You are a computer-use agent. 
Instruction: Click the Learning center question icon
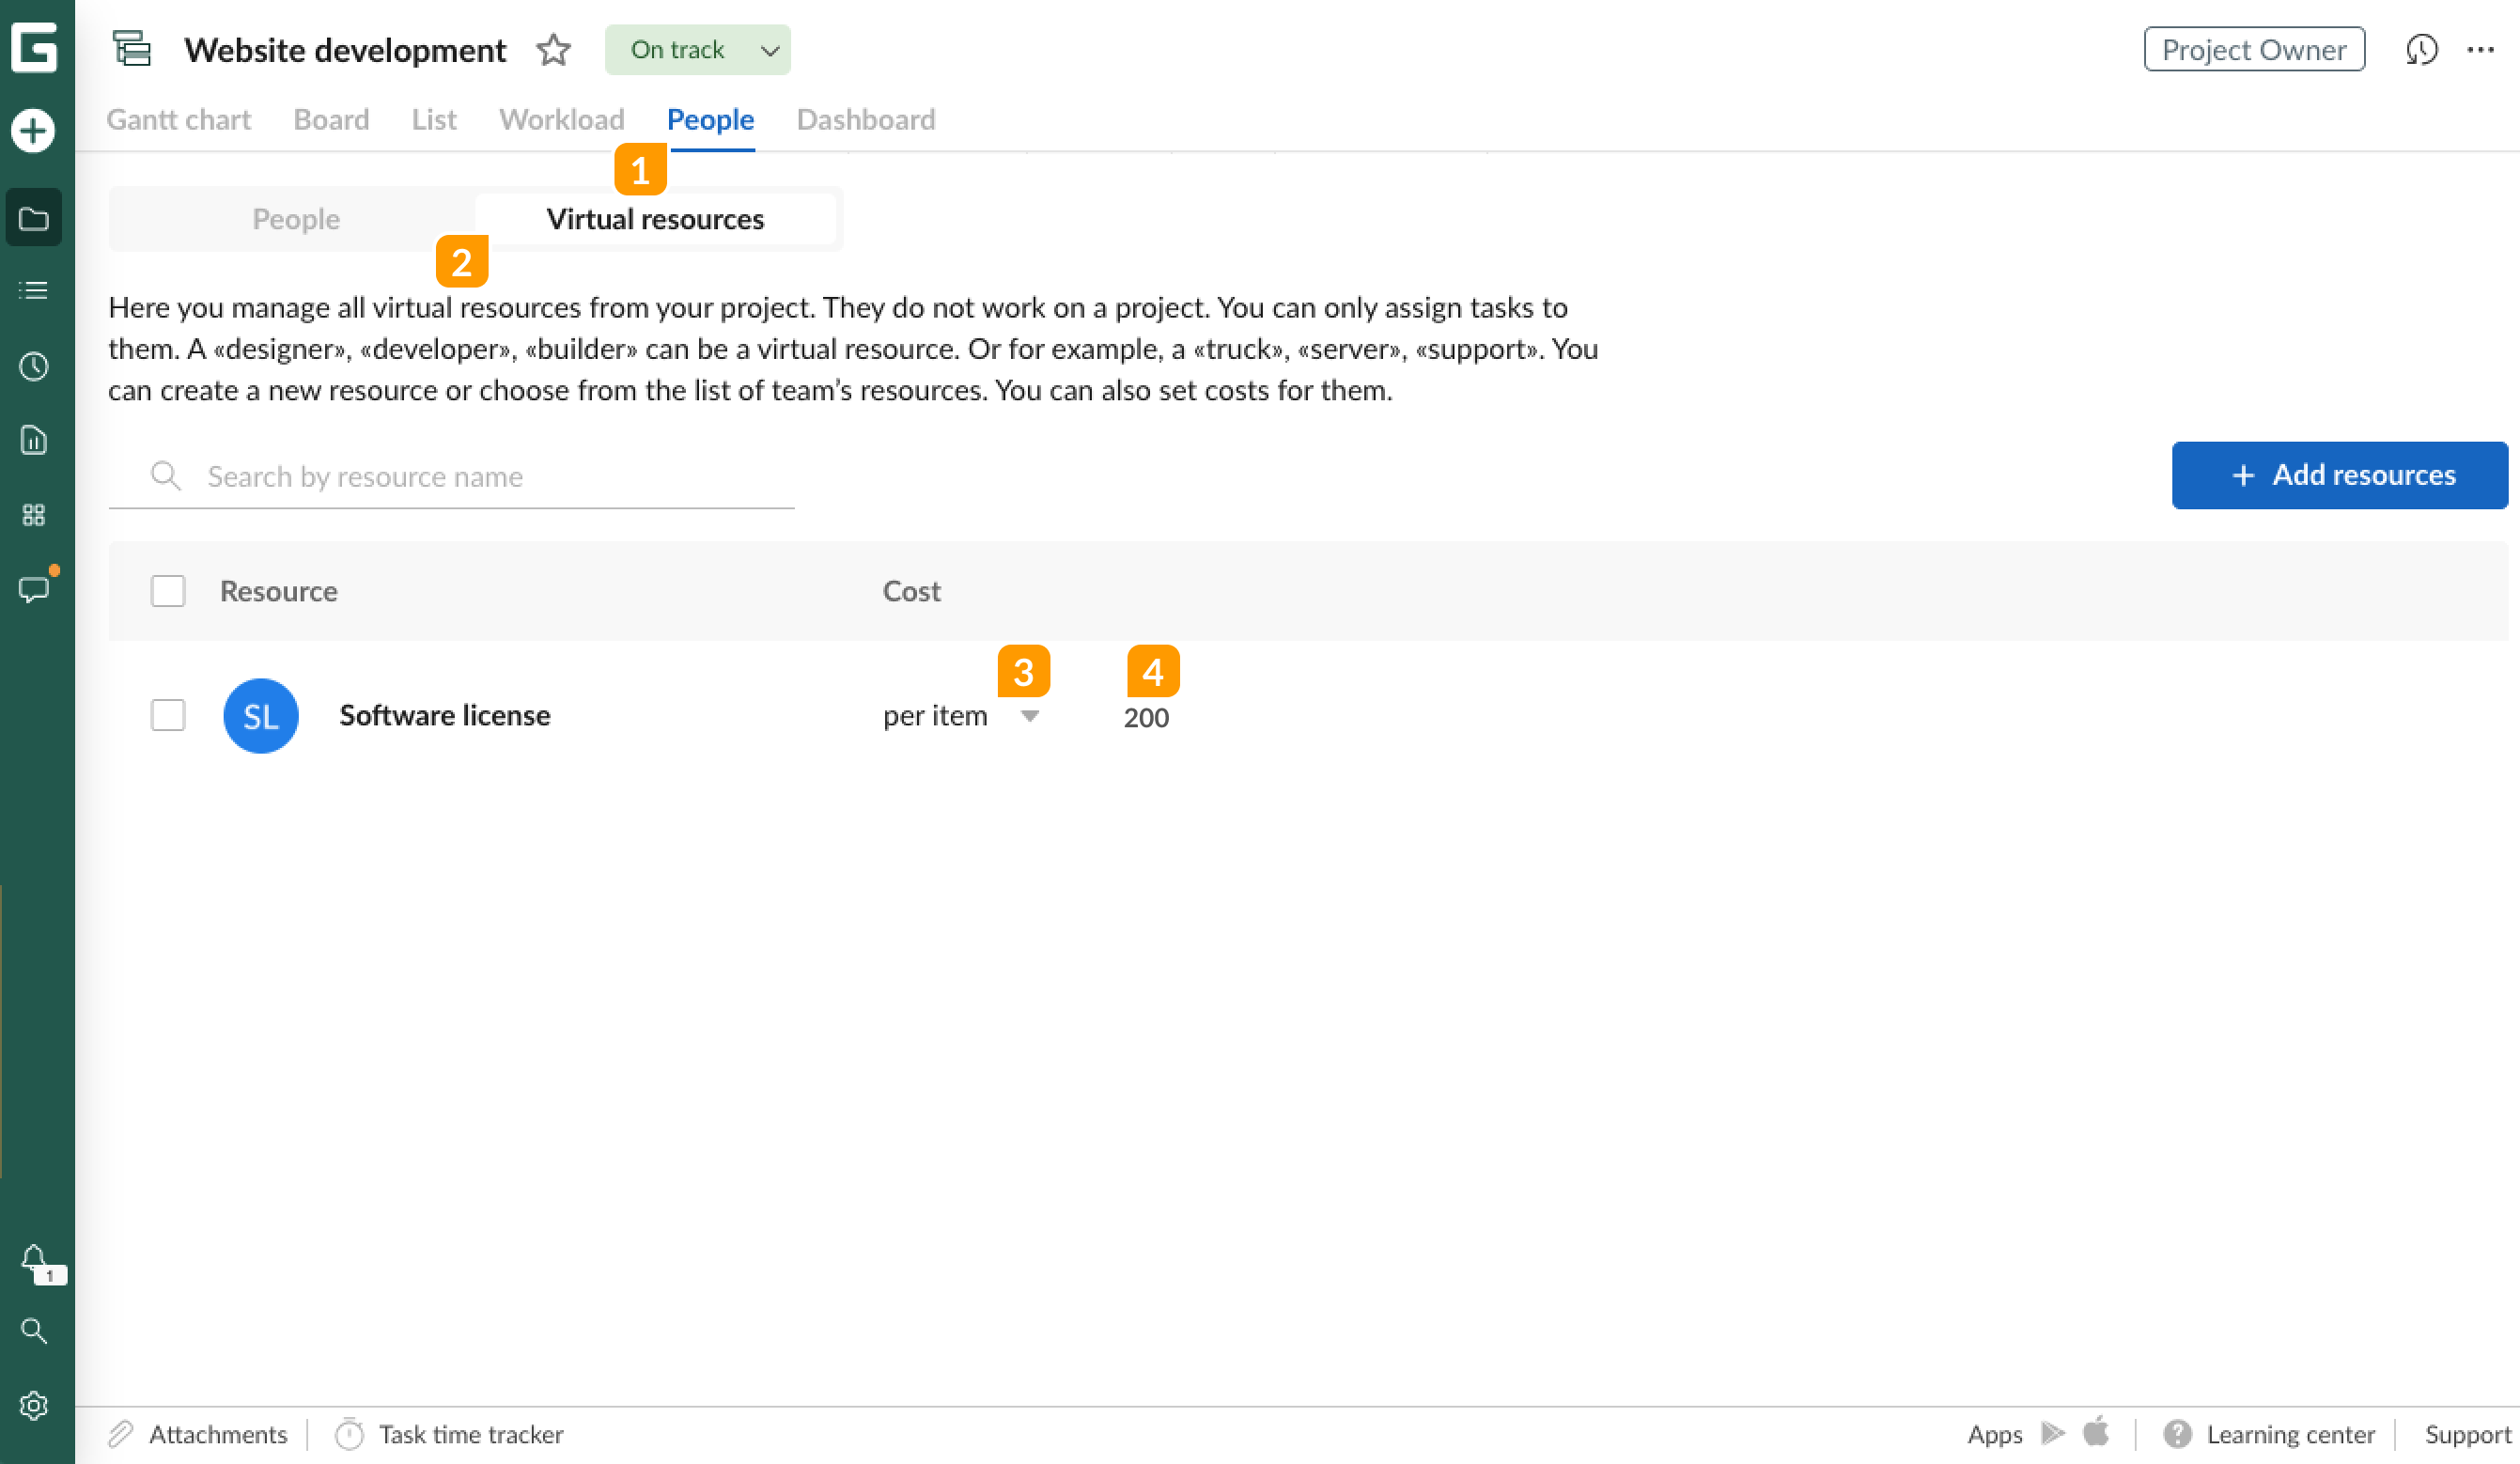pos(2177,1433)
